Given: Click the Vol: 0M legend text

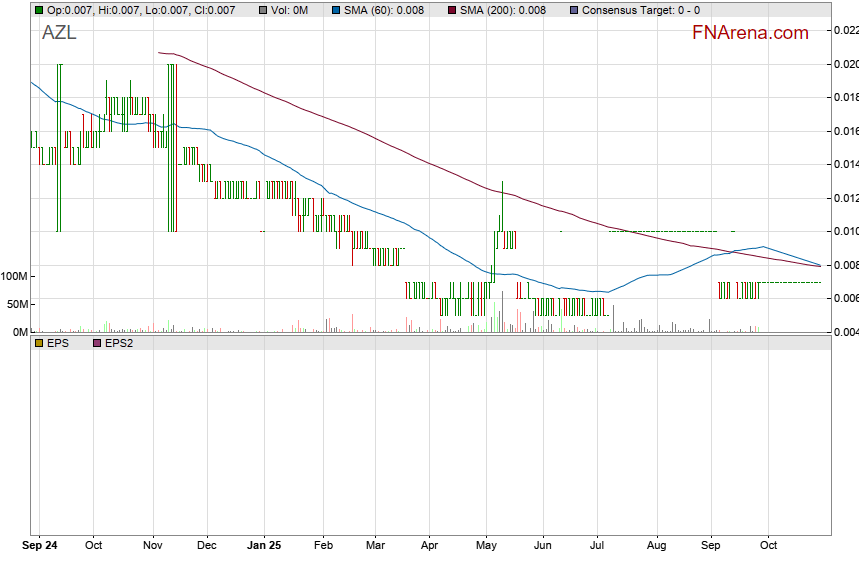Looking at the screenshot, I should pos(291,10).
